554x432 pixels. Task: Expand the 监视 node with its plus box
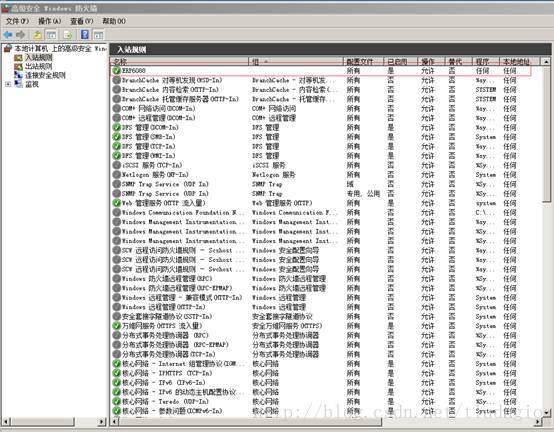8,84
